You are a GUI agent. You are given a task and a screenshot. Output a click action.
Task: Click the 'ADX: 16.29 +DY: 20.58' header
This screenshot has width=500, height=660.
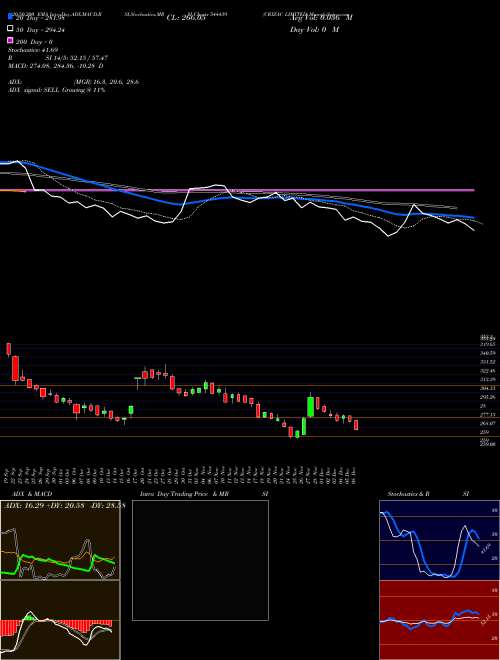coord(43,505)
